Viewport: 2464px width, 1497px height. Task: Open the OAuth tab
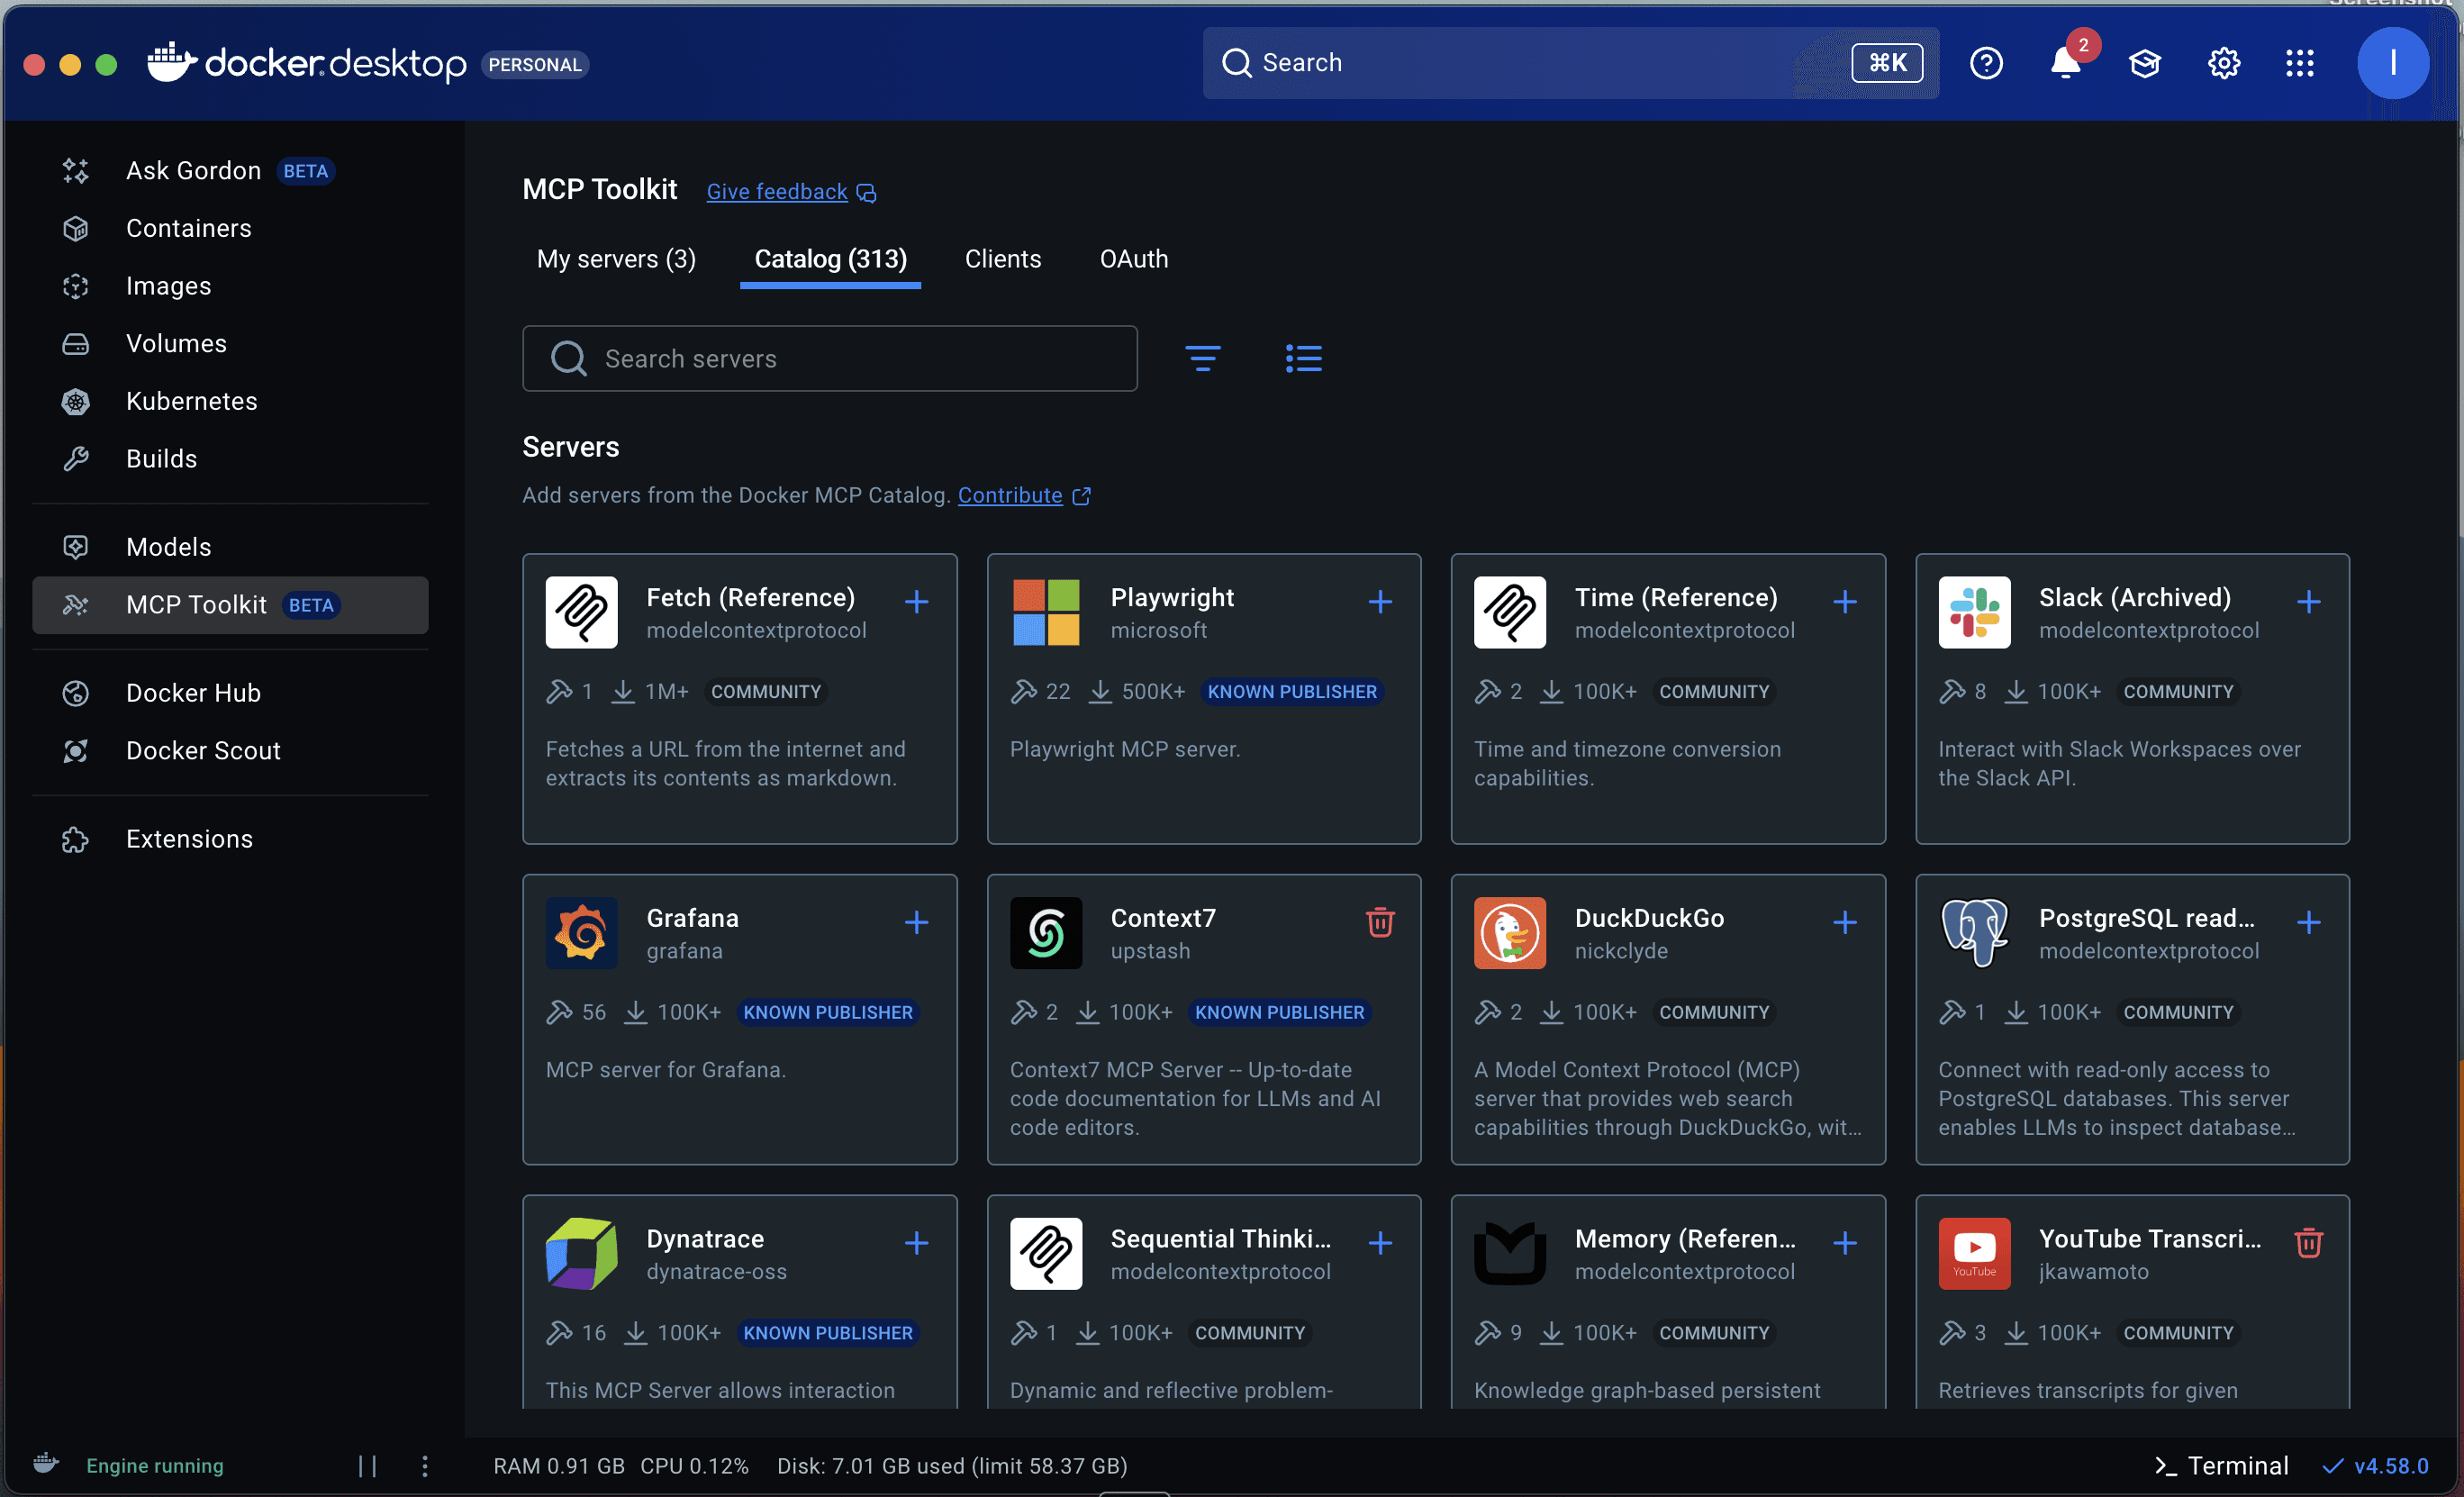click(x=1133, y=259)
